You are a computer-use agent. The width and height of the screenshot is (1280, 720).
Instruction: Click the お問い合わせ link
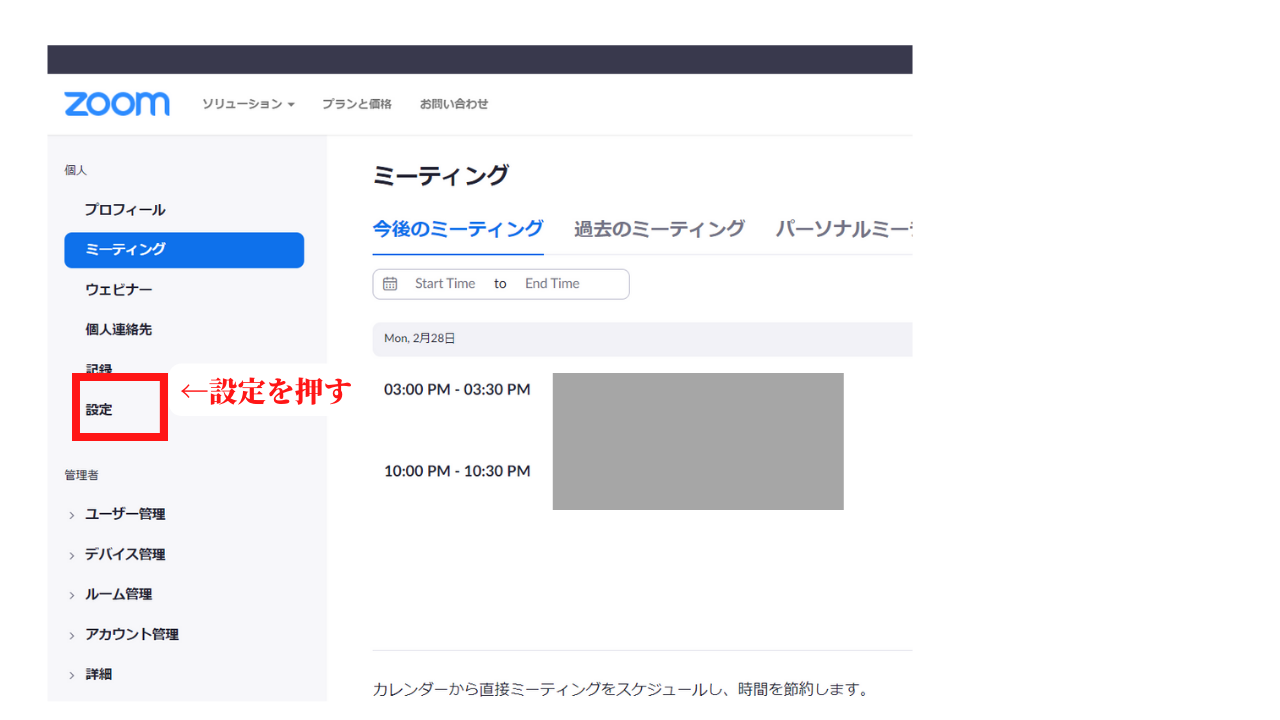454,104
